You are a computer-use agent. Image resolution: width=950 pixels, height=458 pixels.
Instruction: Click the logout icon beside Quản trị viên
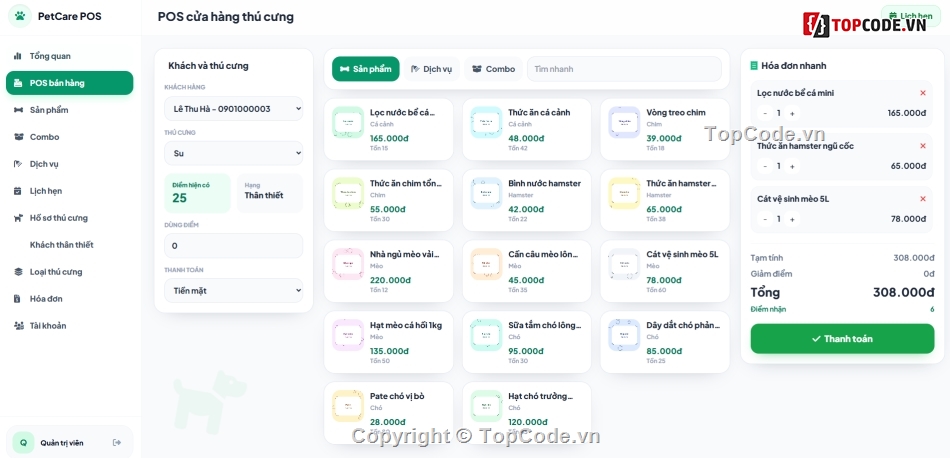118,443
